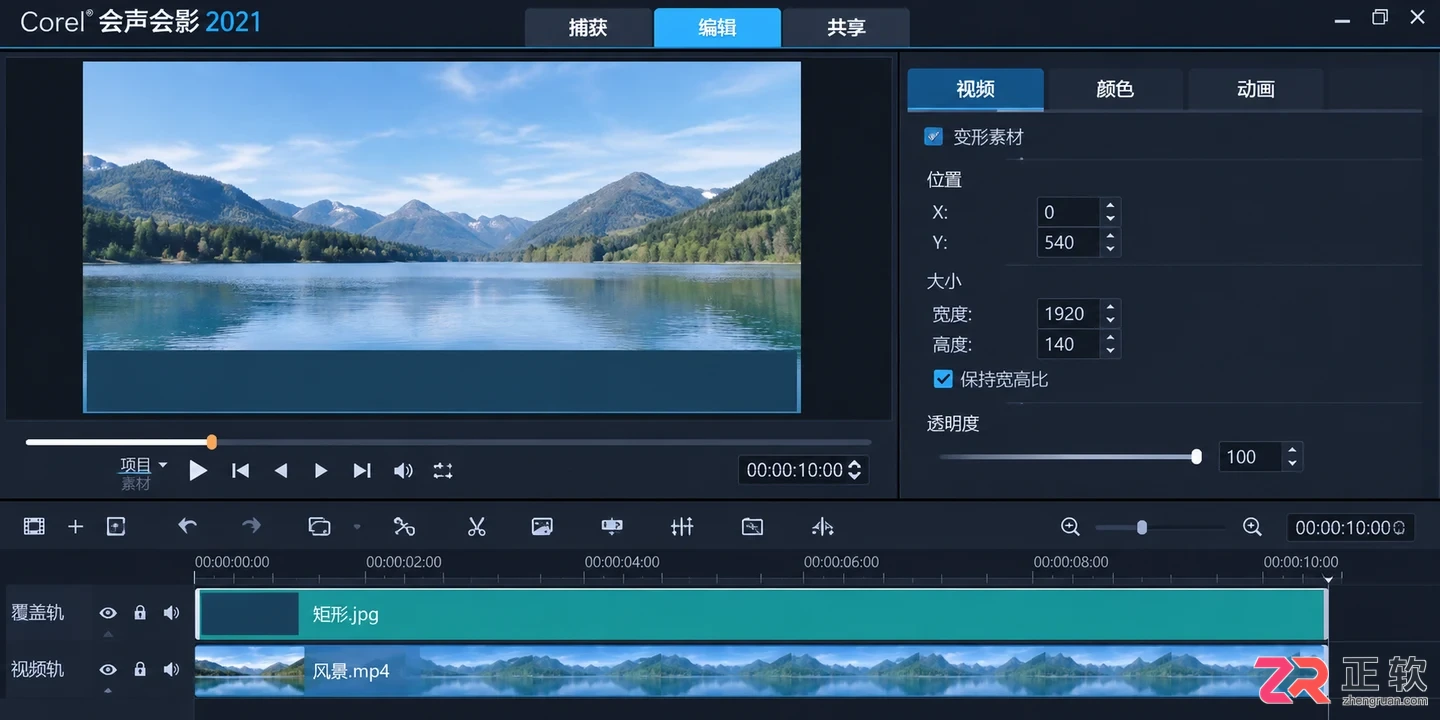Select the 视频 options tab
Viewport: 1440px width, 720px height.
pyautogui.click(x=975, y=89)
